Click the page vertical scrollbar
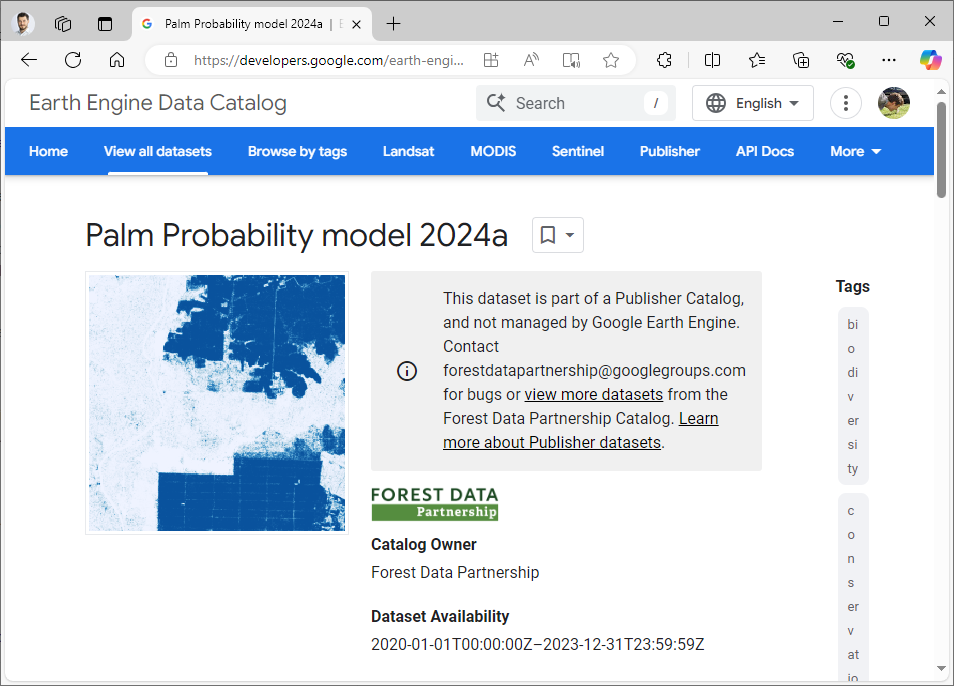 click(941, 150)
